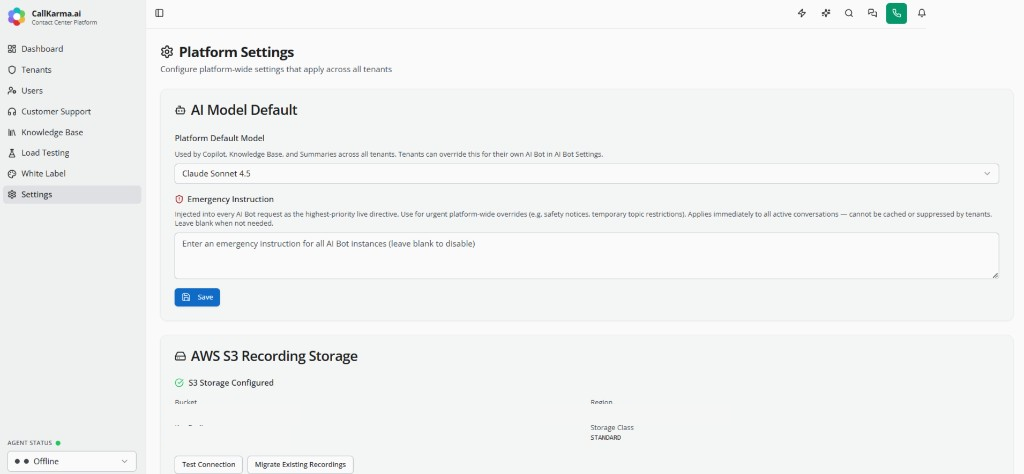Viewport: 1024px width, 474px height.
Task: Click the Knowledge Base books icon
Action: 12,132
